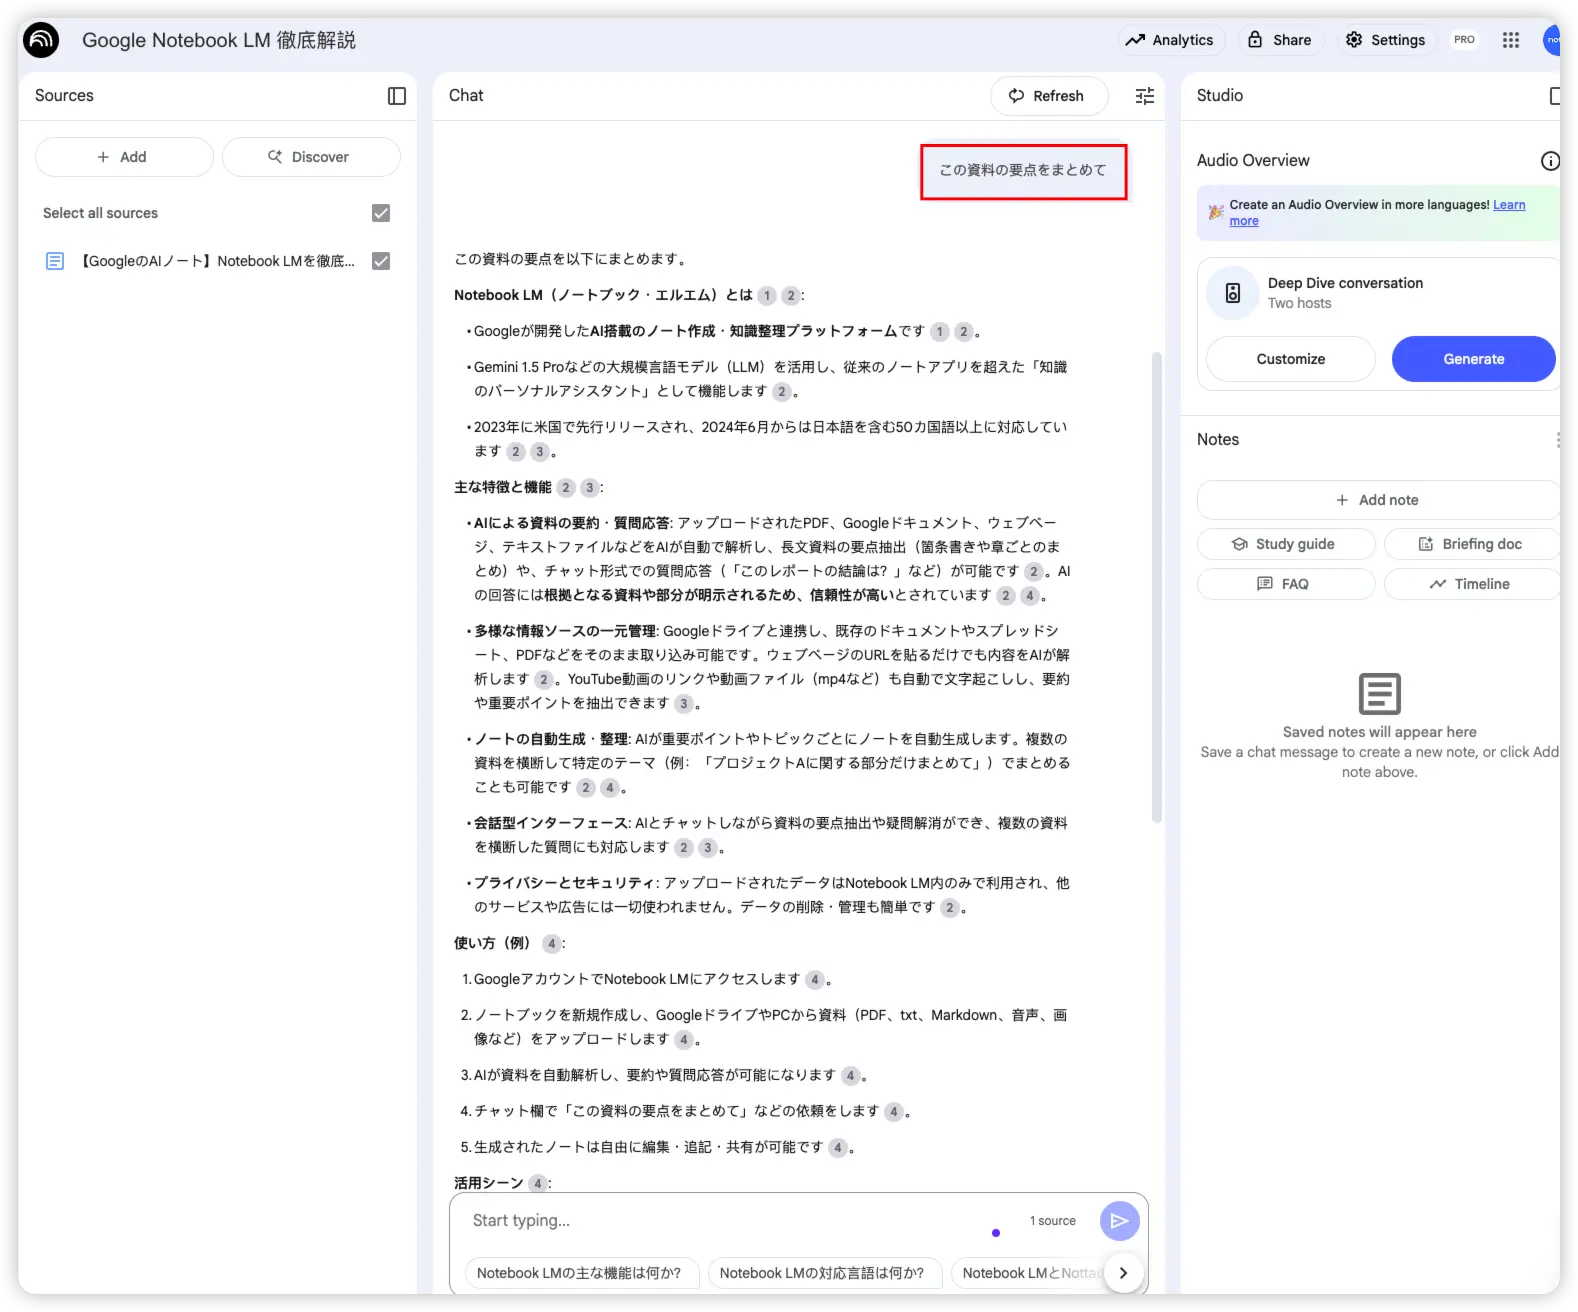The image size is (1578, 1312).
Task: Show next suggested questions arrow
Action: tap(1124, 1273)
